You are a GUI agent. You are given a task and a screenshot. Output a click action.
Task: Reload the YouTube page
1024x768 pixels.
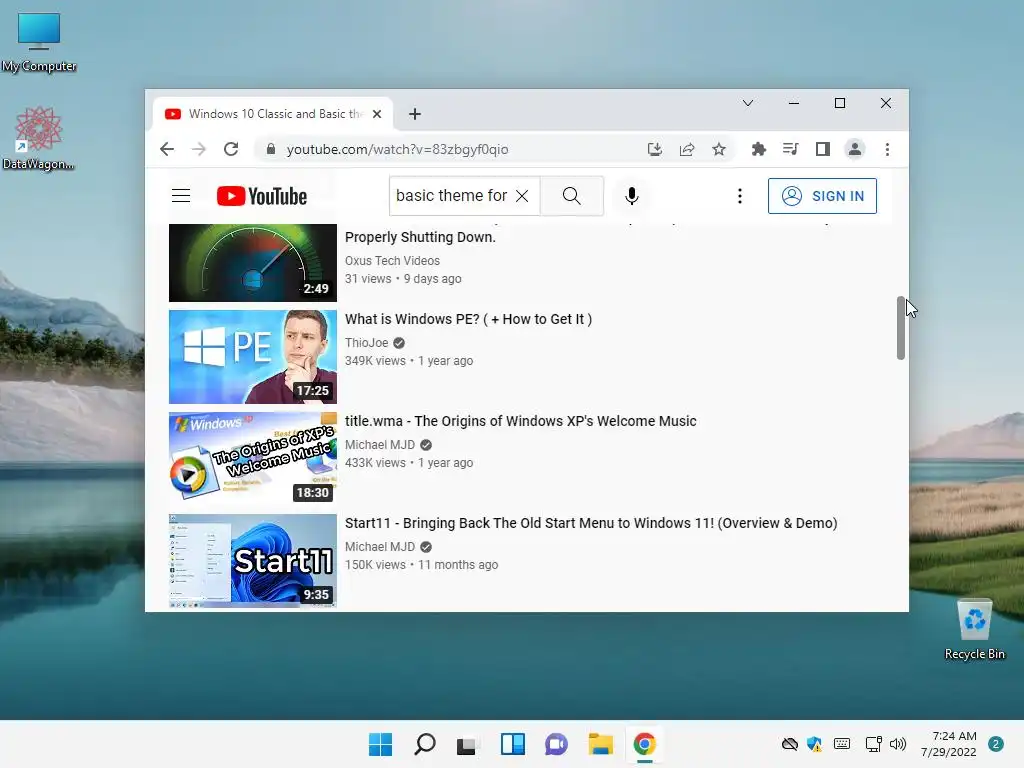pos(231,150)
